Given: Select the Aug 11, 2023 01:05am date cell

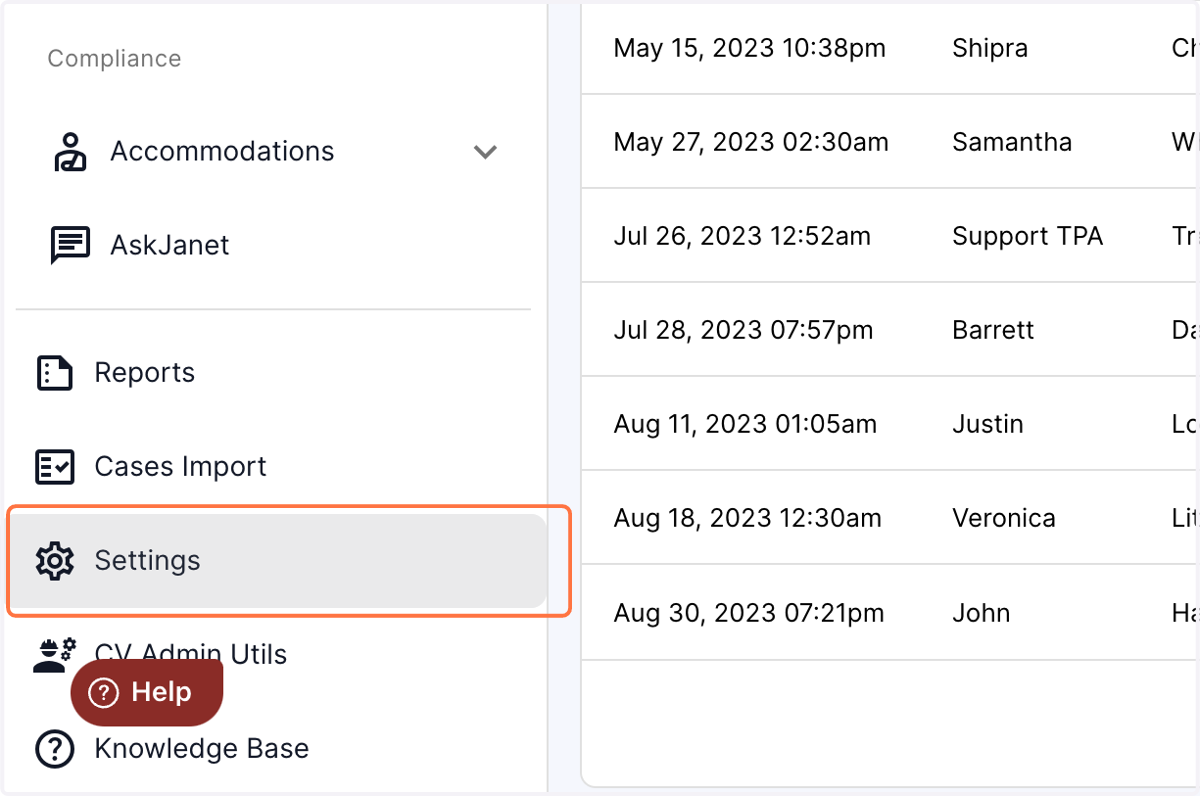Looking at the screenshot, I should (745, 424).
